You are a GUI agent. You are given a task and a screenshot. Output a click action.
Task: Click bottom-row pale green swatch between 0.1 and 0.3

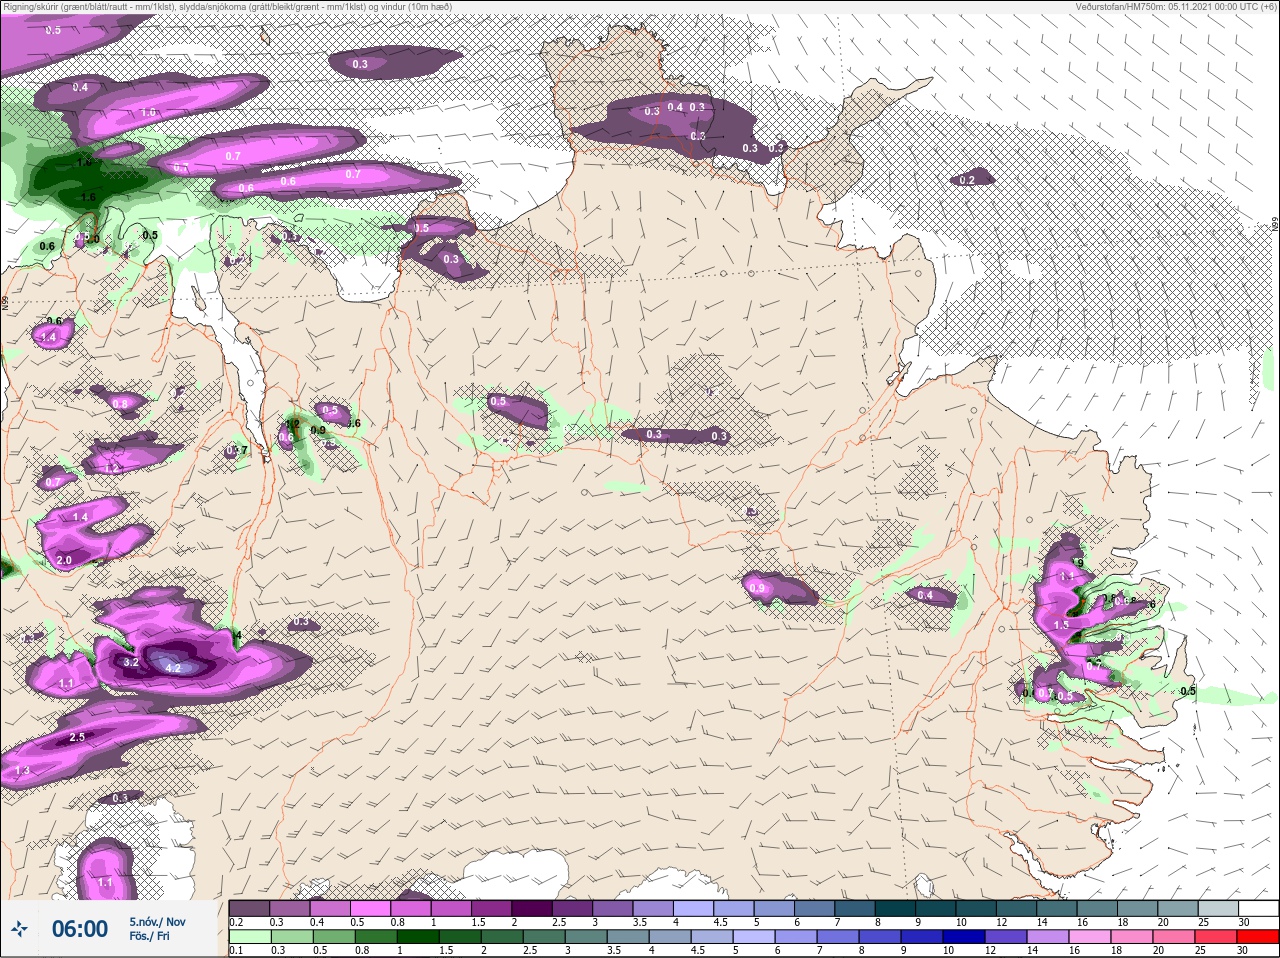249,937
